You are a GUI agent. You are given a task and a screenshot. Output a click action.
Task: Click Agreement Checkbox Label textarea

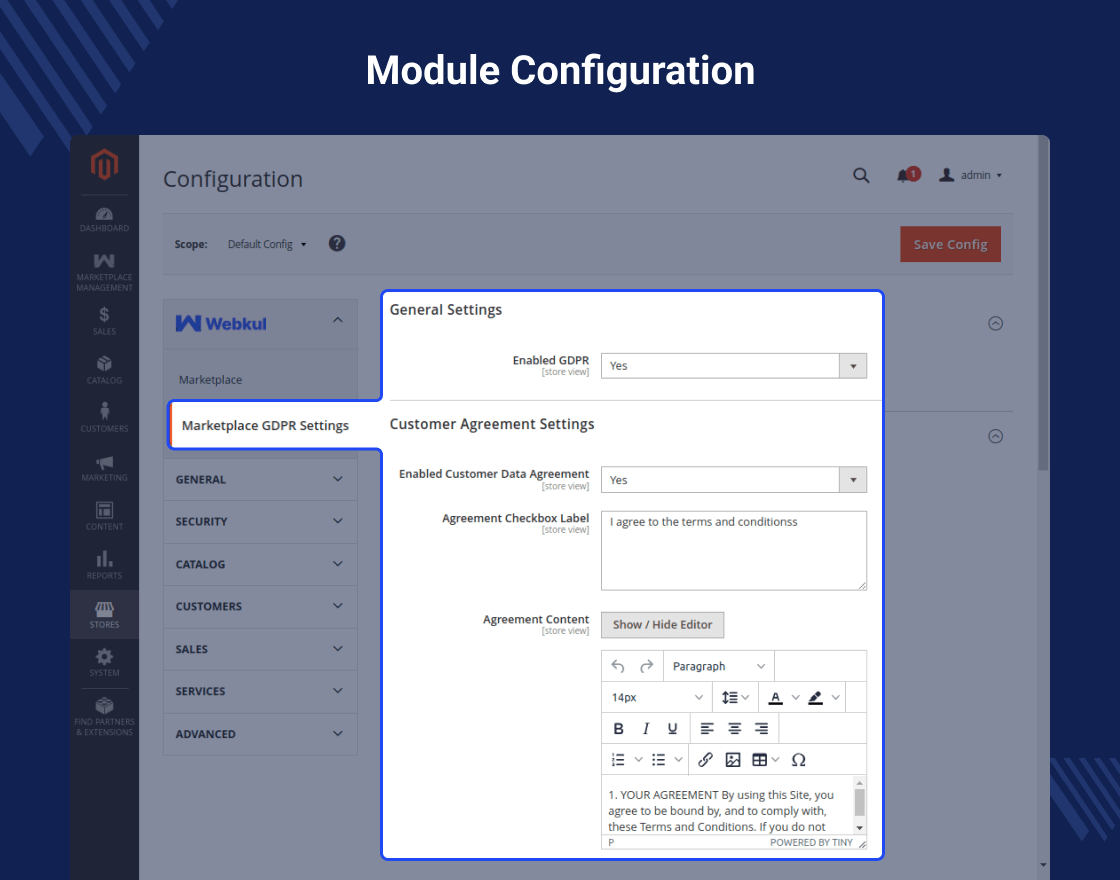pos(734,551)
